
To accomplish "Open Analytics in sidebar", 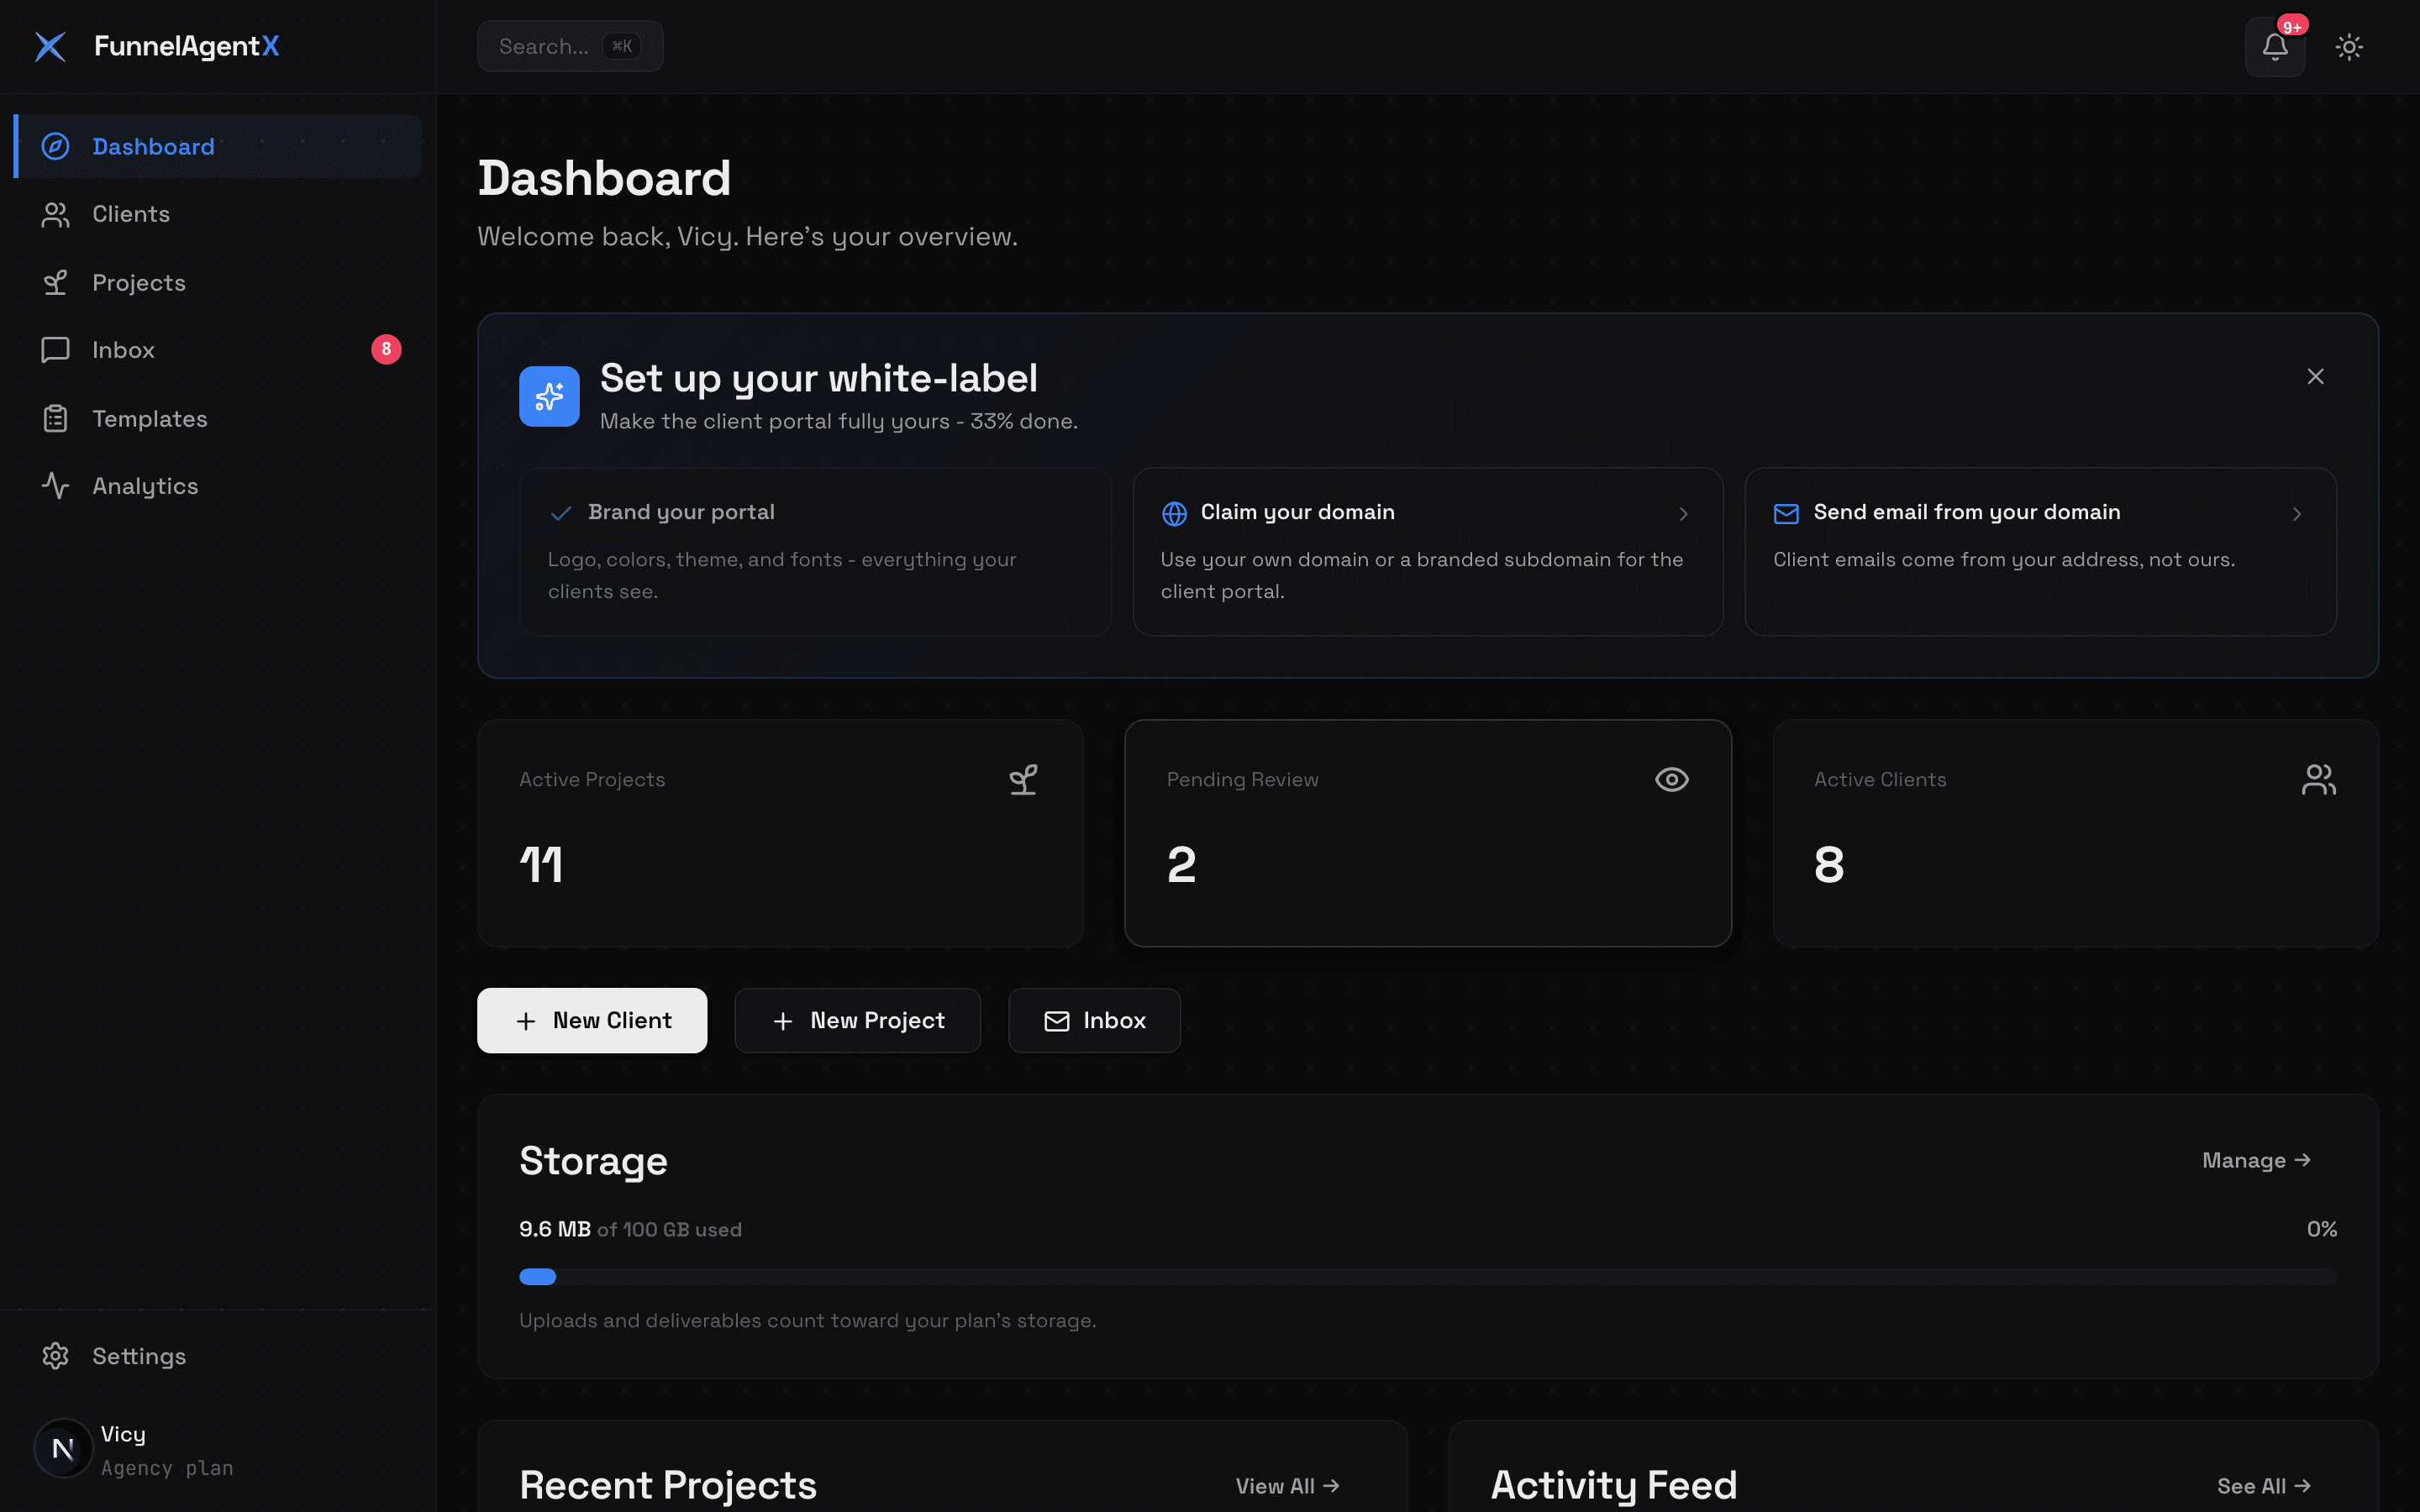I will 218,486.
